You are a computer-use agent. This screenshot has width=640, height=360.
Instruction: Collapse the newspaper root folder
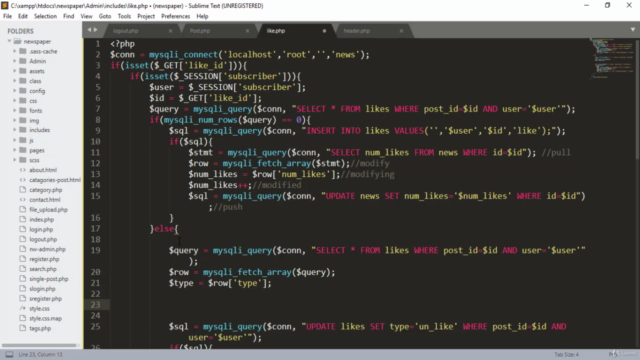point(9,41)
